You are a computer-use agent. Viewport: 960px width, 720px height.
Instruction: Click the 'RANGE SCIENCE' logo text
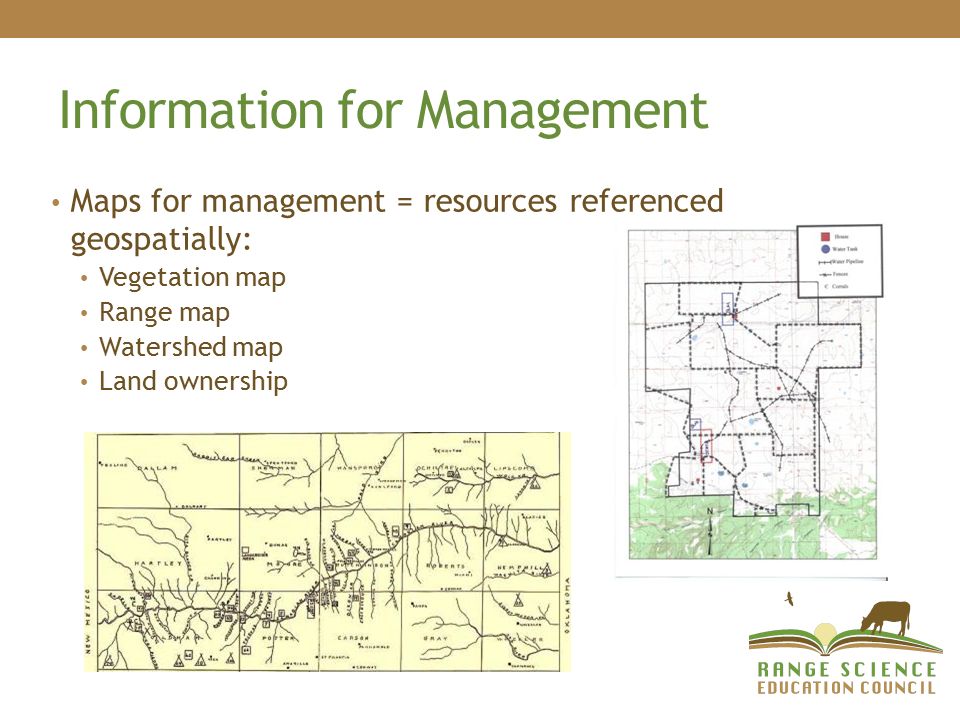pos(847,669)
